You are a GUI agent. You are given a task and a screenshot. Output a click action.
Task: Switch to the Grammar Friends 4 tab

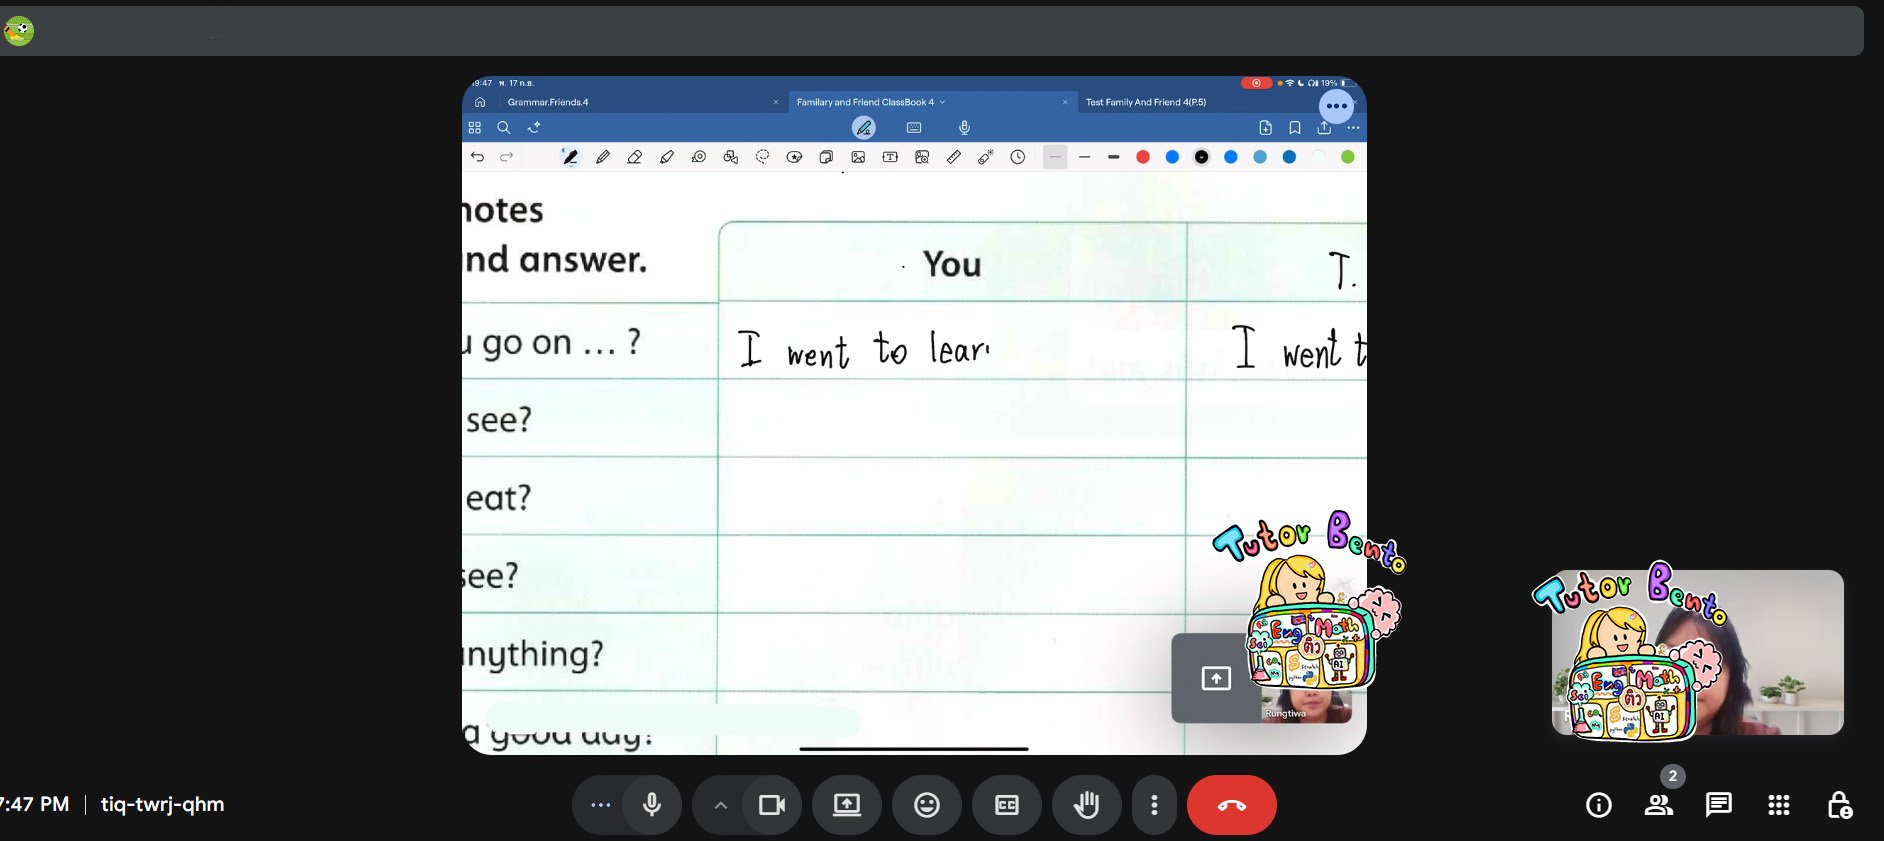548,102
